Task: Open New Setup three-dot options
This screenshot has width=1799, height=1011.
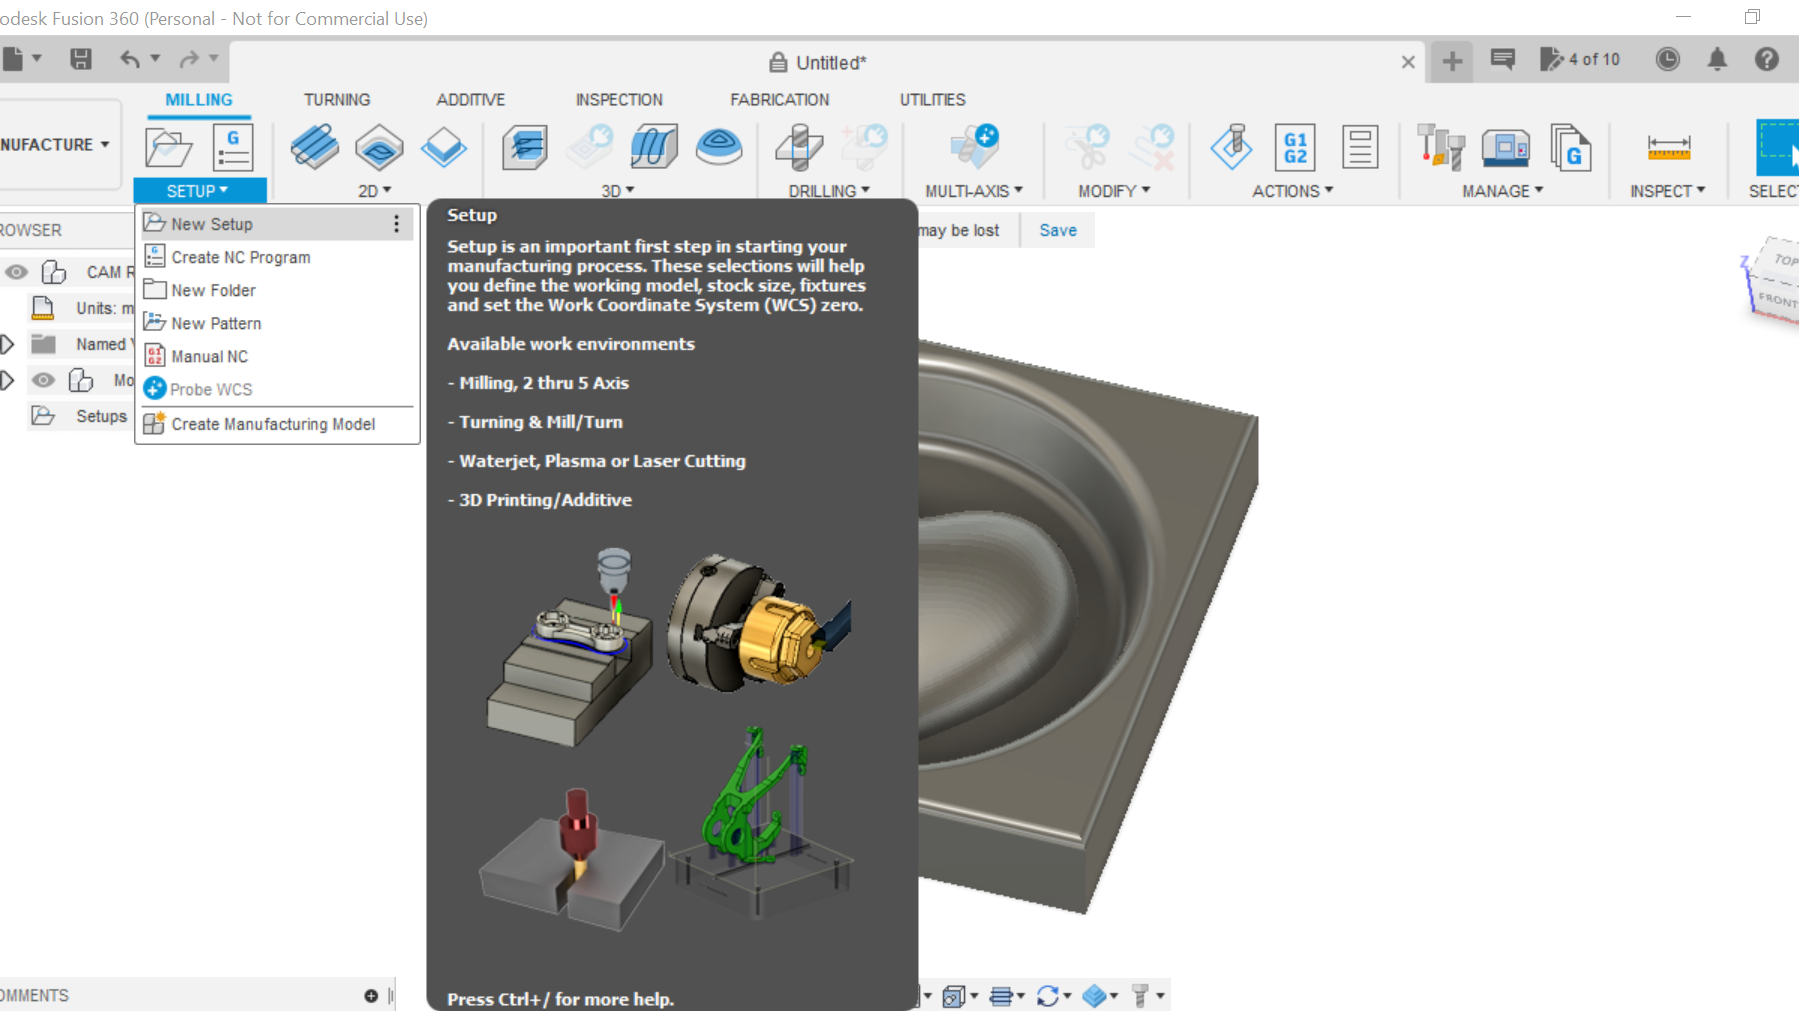Action: [396, 224]
